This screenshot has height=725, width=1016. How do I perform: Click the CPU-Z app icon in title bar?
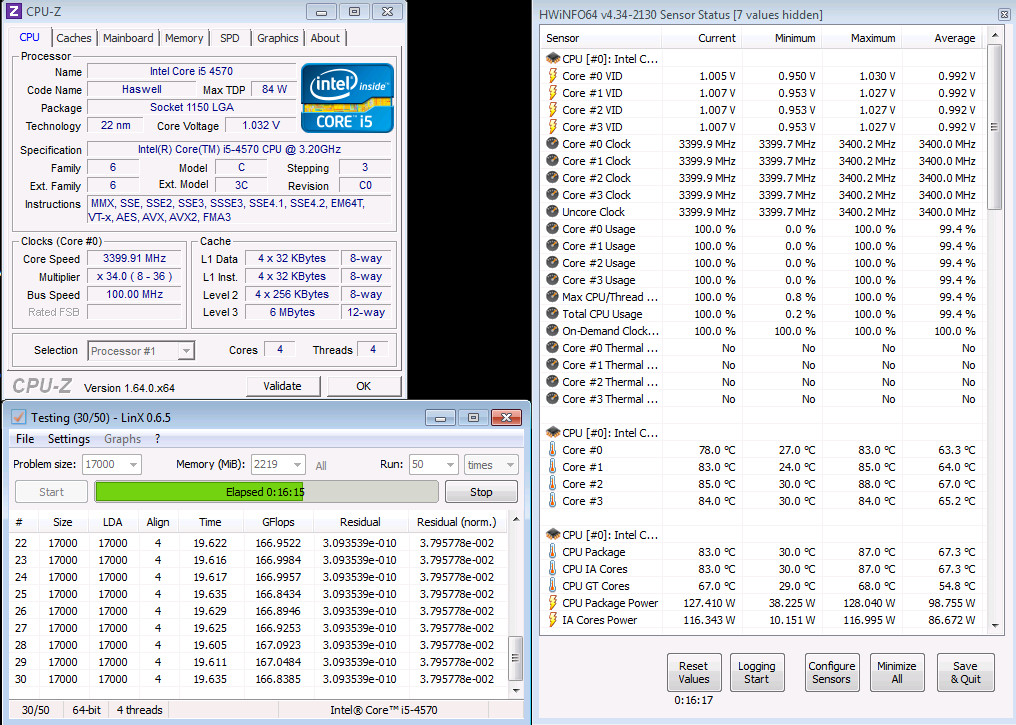[x=13, y=12]
